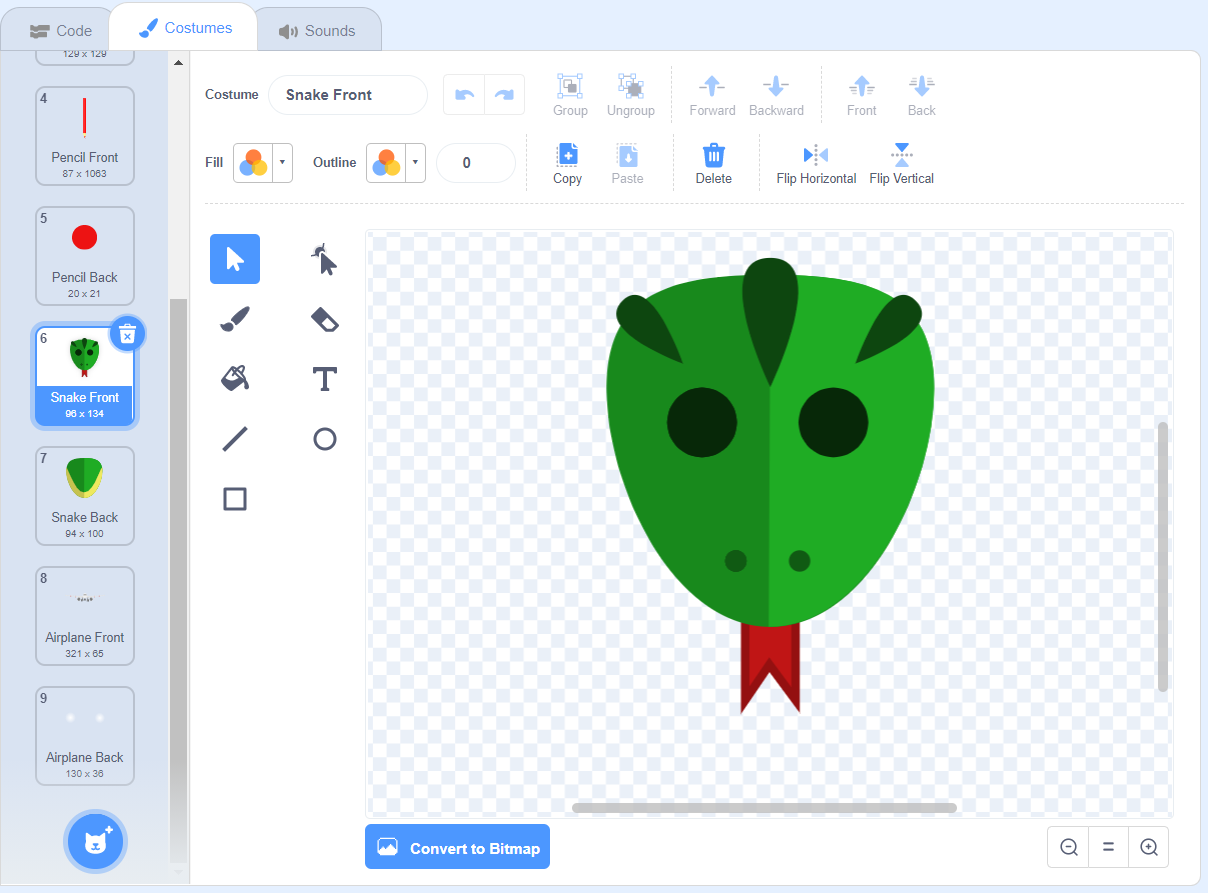Switch to the Eraser tool
Image resolution: width=1208 pixels, height=893 pixels.
click(x=324, y=319)
